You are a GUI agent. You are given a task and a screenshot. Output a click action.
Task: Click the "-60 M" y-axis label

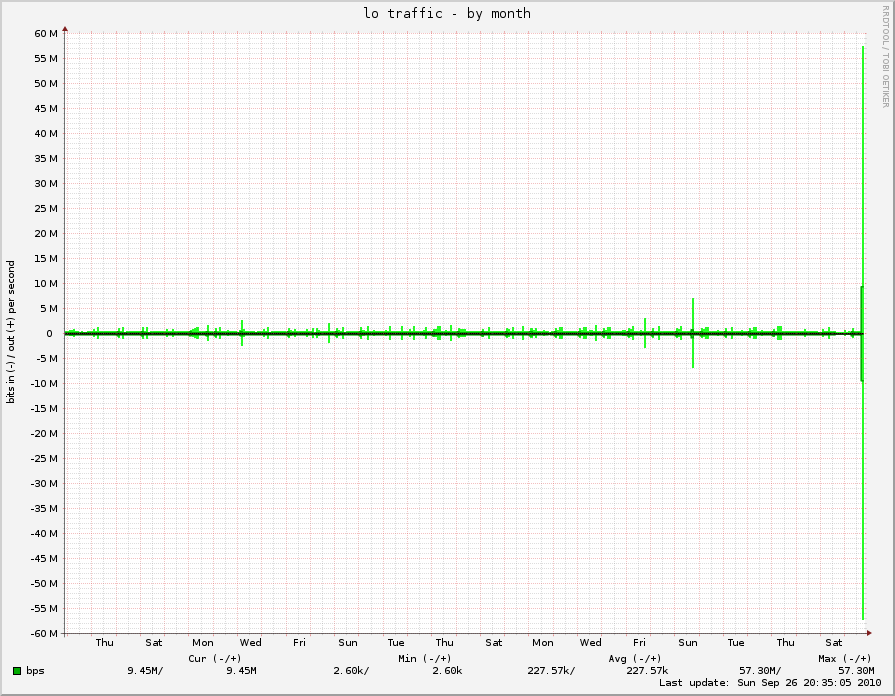coord(44,634)
